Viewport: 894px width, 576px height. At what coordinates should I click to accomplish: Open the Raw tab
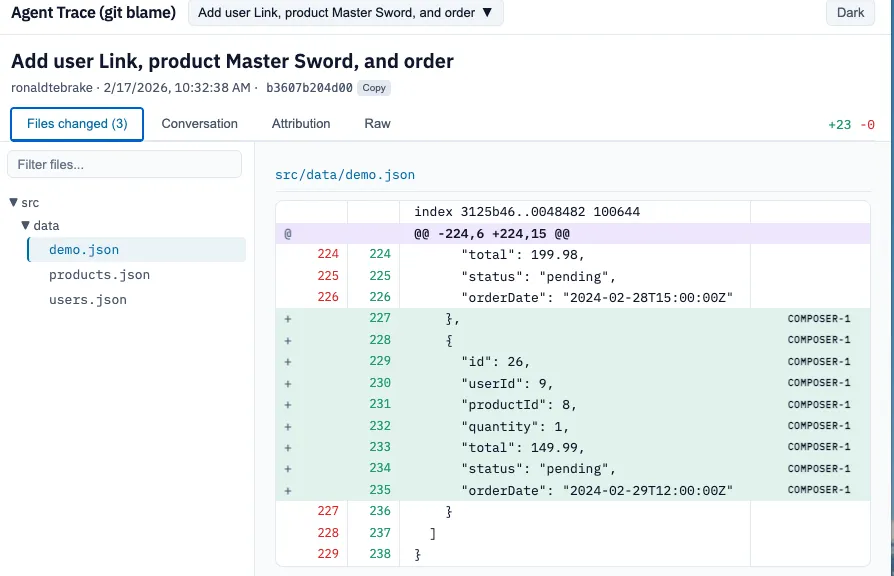point(377,124)
